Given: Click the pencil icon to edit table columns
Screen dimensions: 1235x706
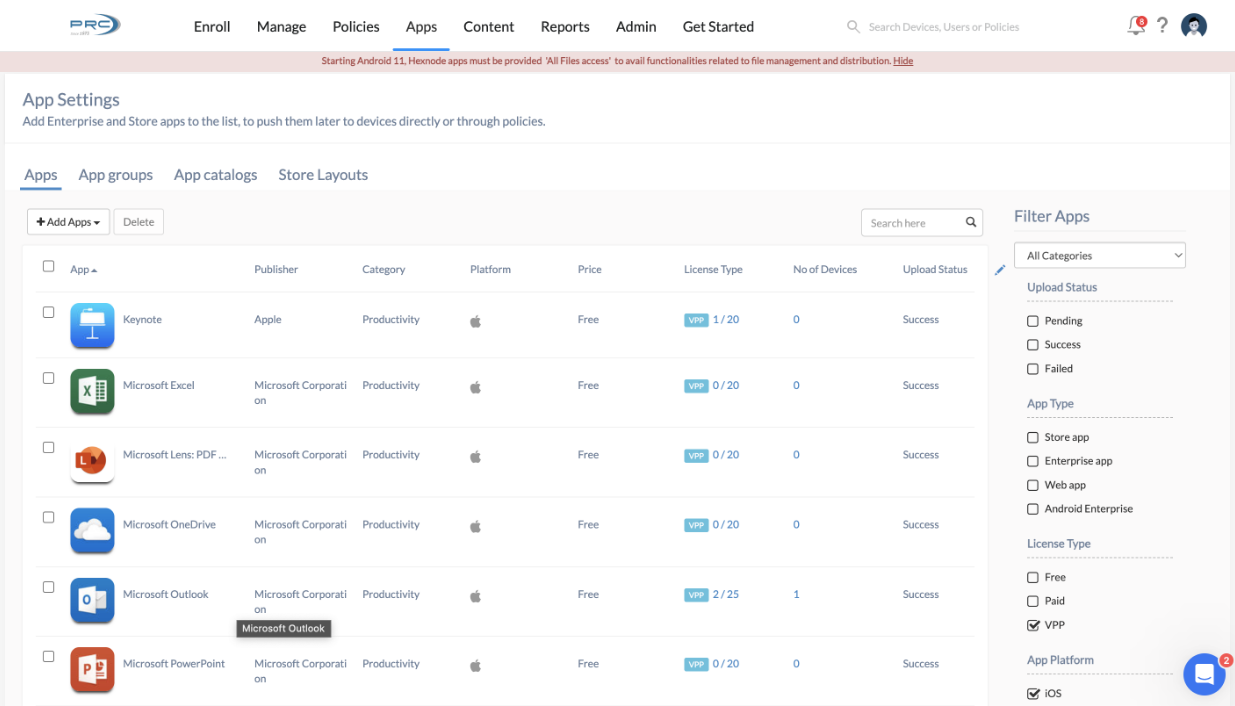Looking at the screenshot, I should click(x=999, y=269).
